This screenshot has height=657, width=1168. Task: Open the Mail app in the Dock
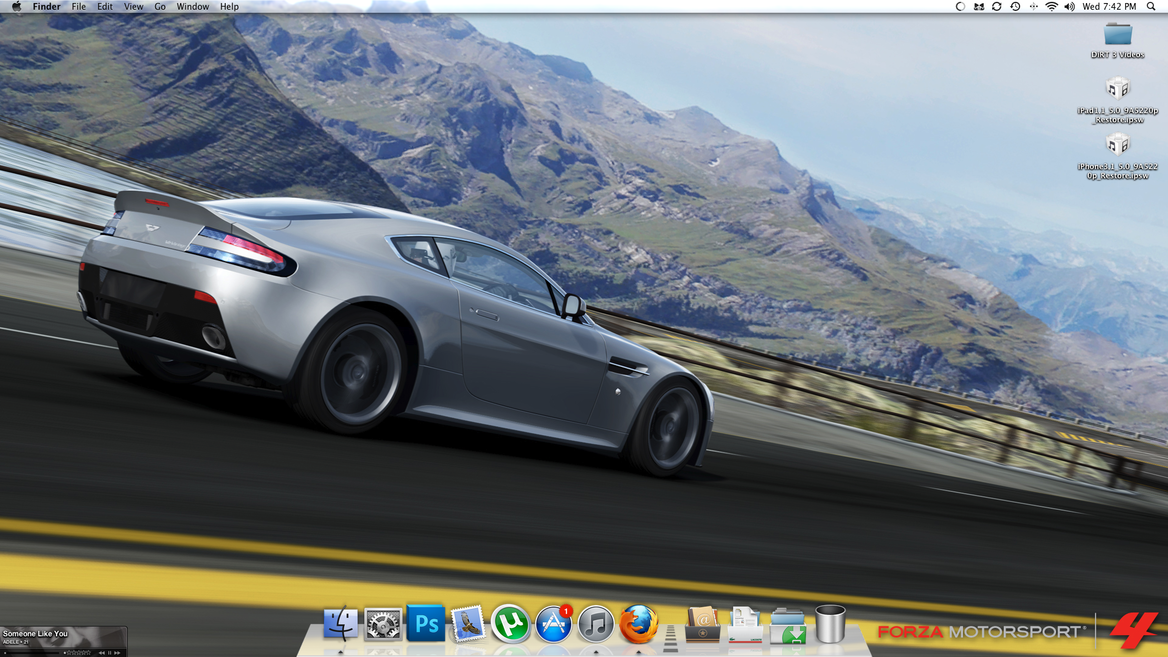(468, 624)
